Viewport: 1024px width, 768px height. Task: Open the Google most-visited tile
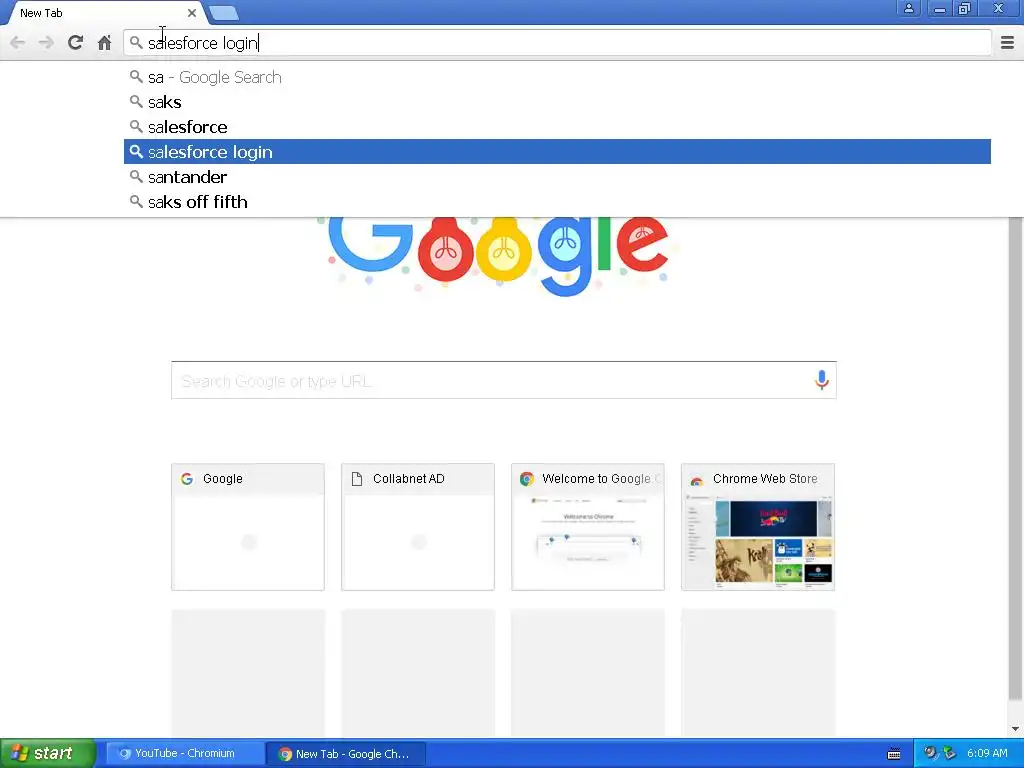(x=248, y=527)
